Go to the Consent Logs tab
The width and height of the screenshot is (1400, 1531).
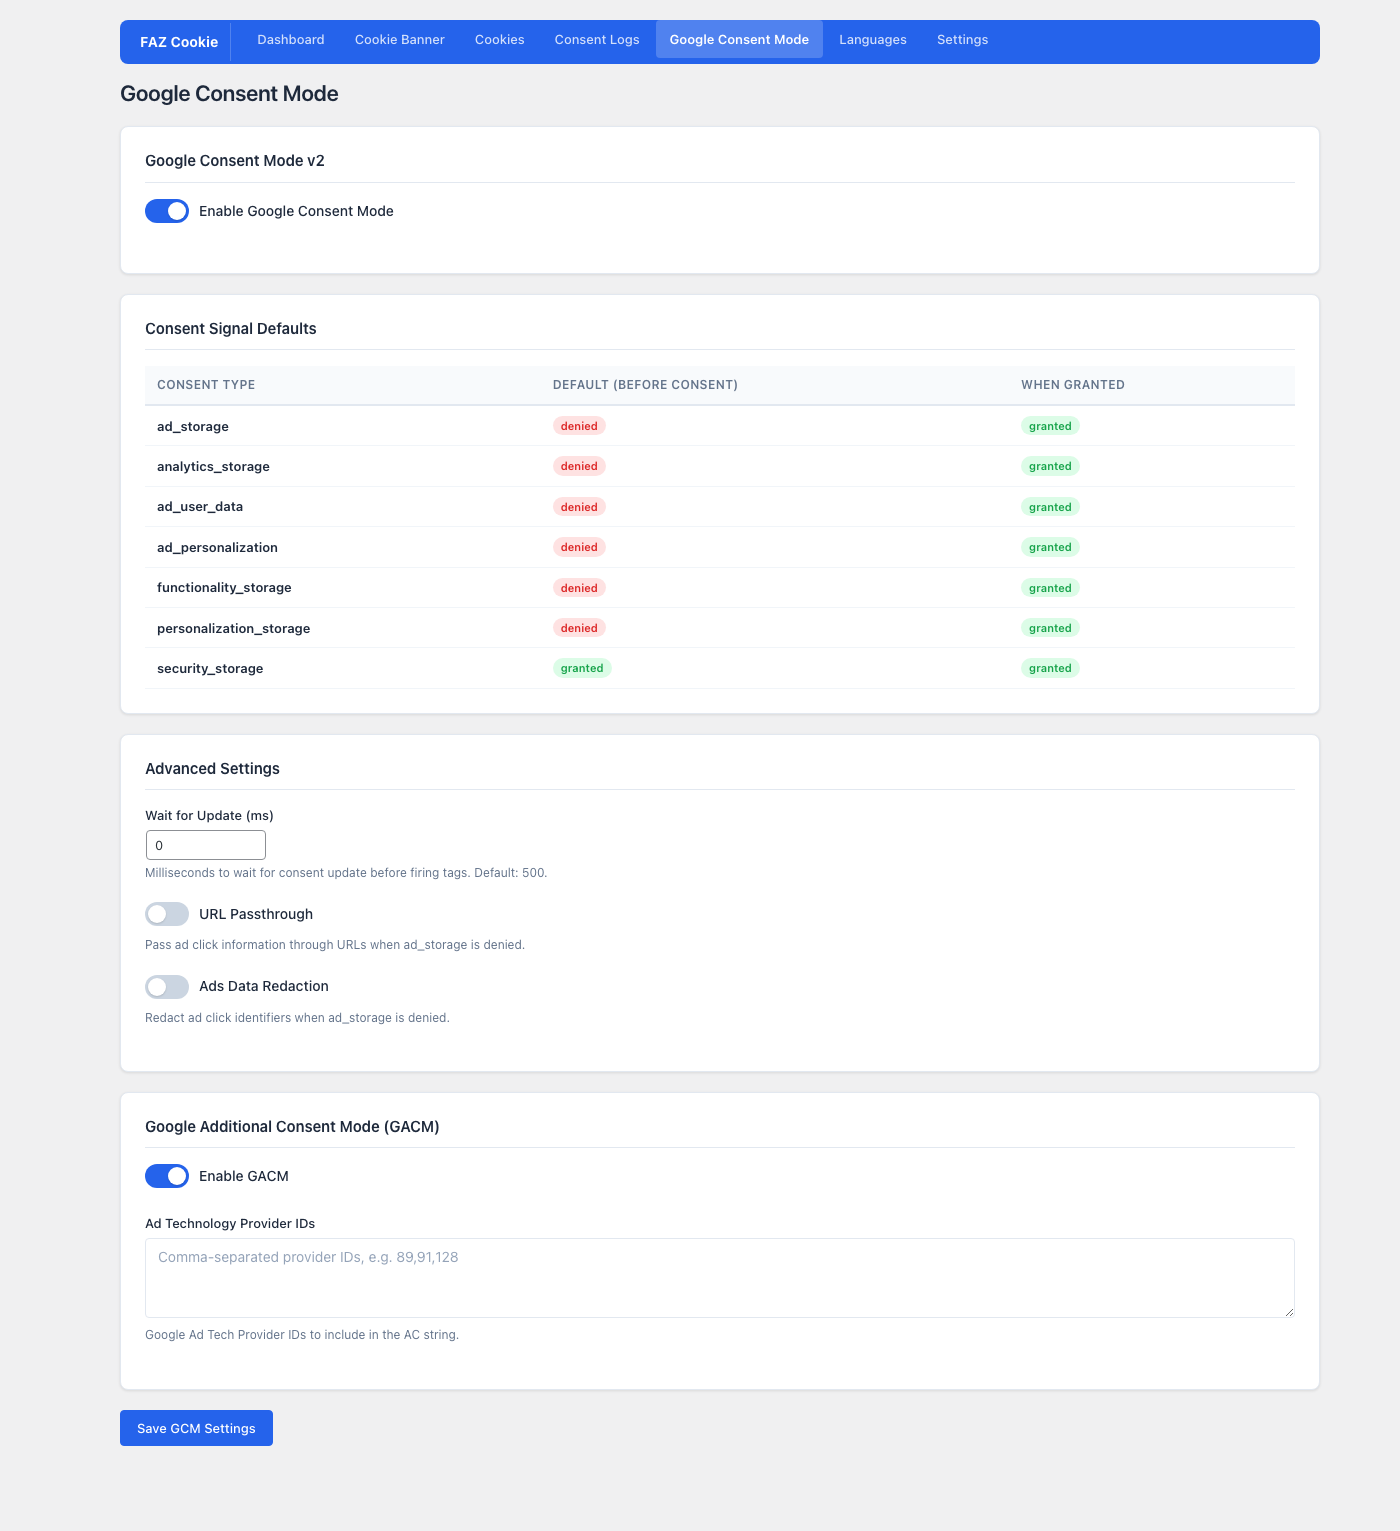[597, 40]
